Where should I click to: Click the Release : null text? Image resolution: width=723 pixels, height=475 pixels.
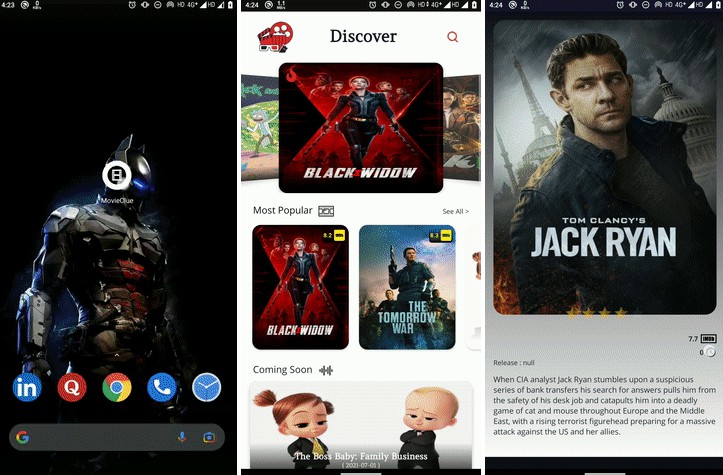point(514,363)
